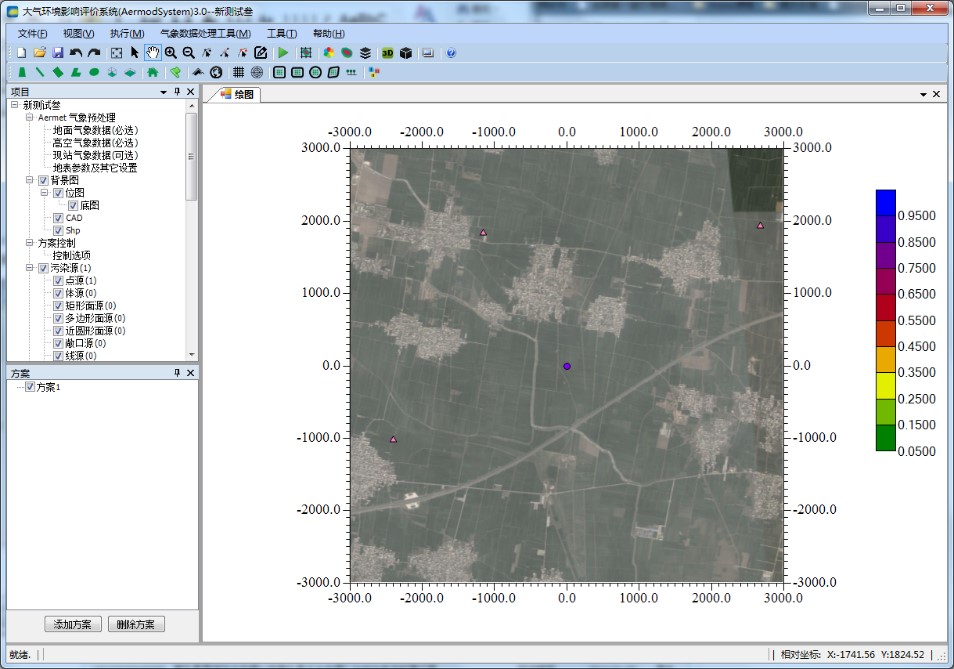The width and height of the screenshot is (954, 669).
Task: Click the globe icon in second toolbar
Action: [215, 72]
